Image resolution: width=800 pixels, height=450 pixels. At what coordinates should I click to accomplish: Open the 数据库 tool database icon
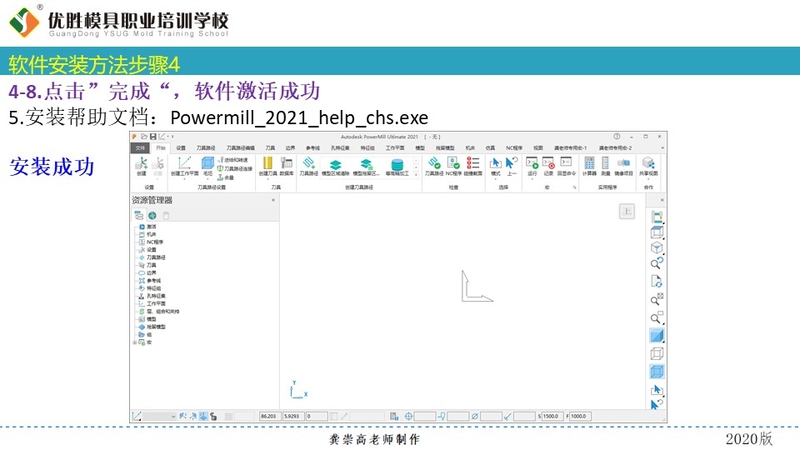click(x=287, y=166)
